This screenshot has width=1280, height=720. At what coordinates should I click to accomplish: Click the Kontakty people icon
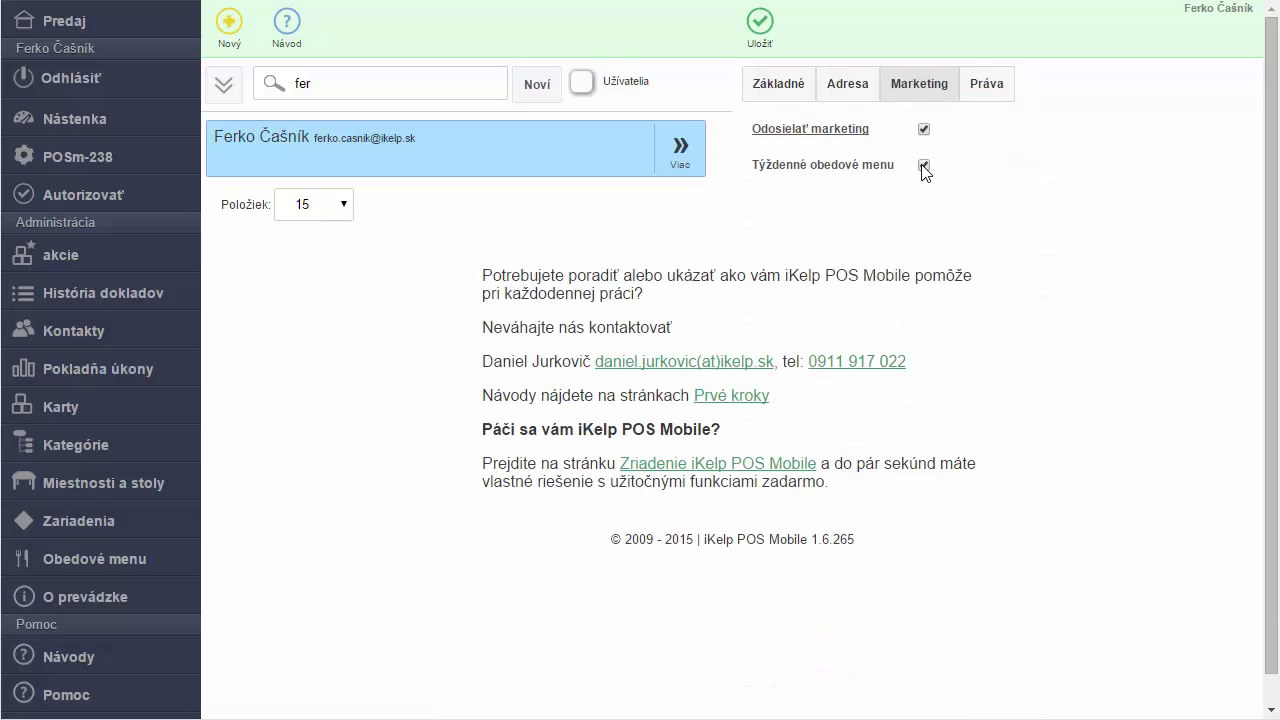pos(24,330)
